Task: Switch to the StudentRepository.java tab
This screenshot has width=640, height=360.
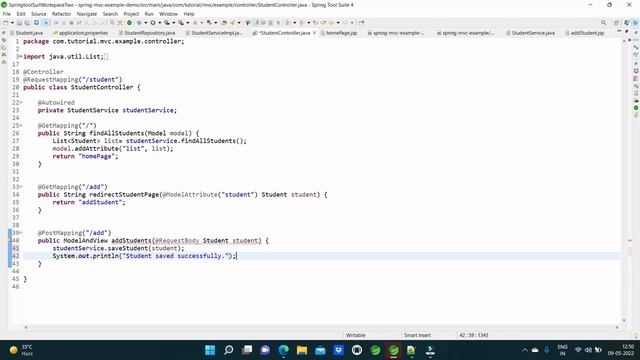Action: 147,33
